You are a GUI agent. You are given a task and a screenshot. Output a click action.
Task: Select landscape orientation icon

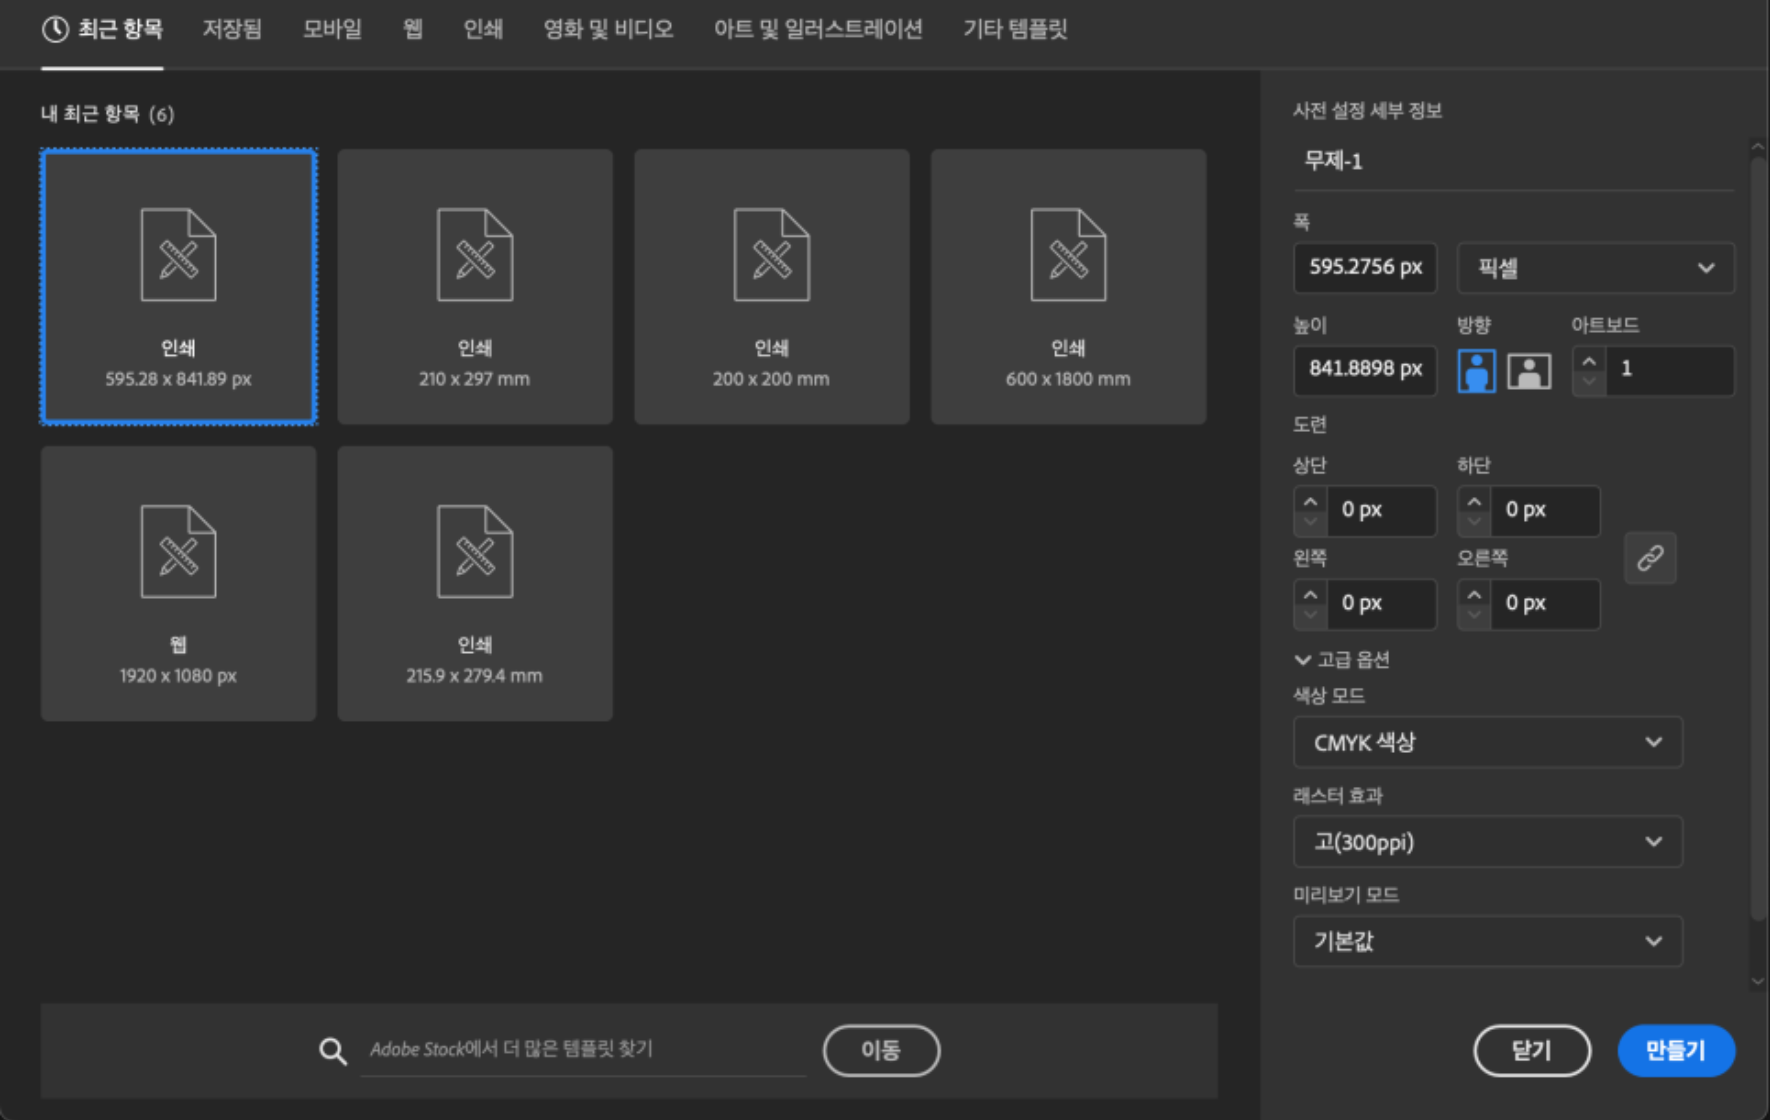click(x=1529, y=371)
